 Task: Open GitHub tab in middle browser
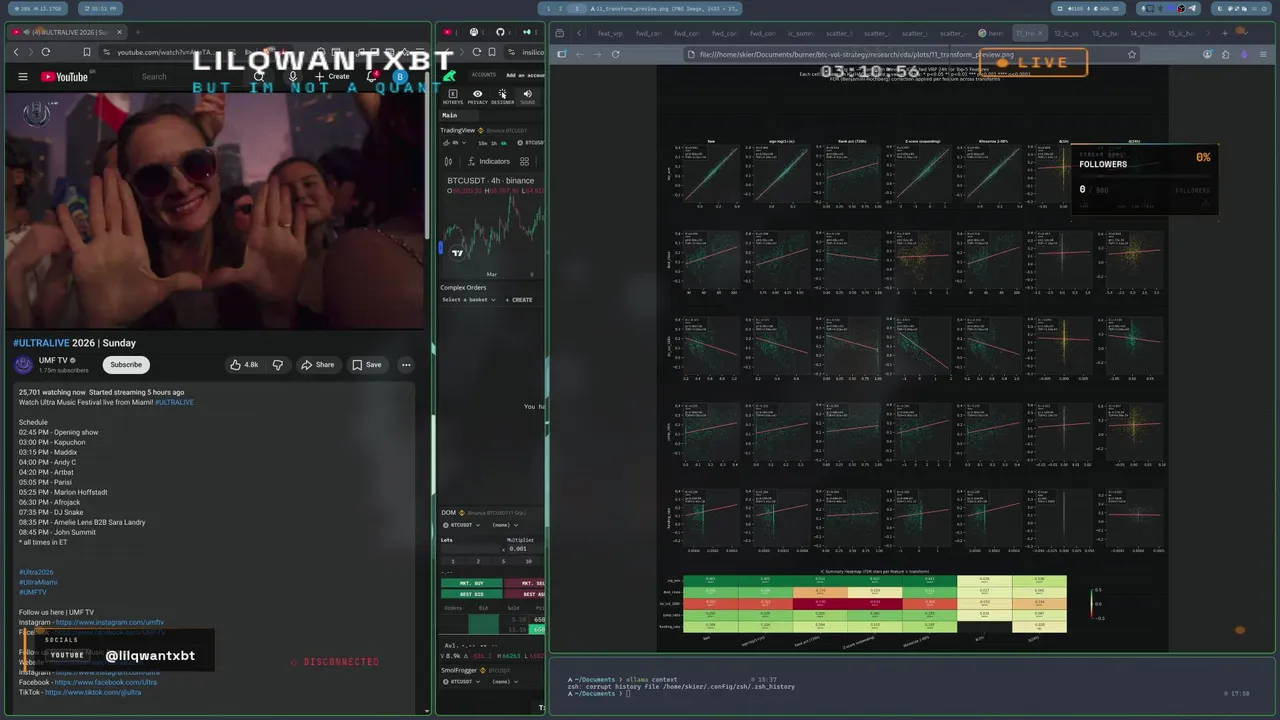click(x=500, y=32)
